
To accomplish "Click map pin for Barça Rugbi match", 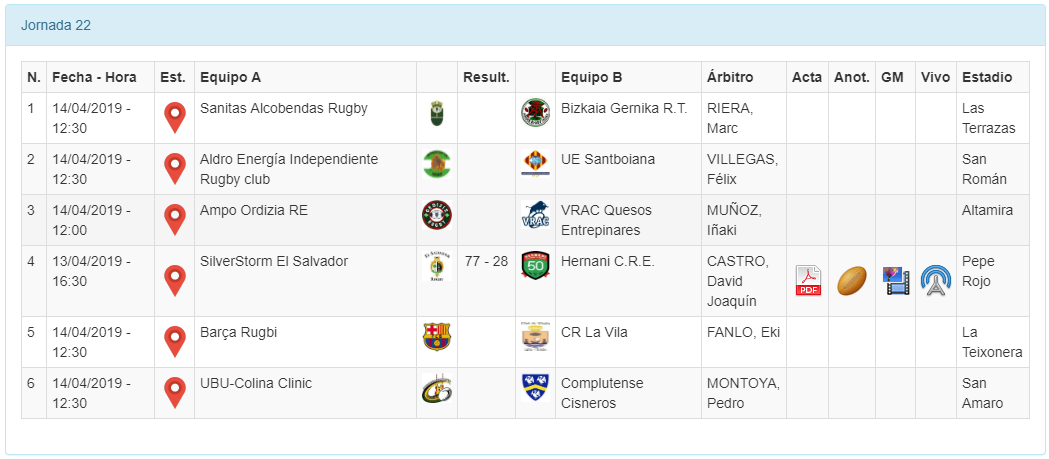I will point(175,342).
